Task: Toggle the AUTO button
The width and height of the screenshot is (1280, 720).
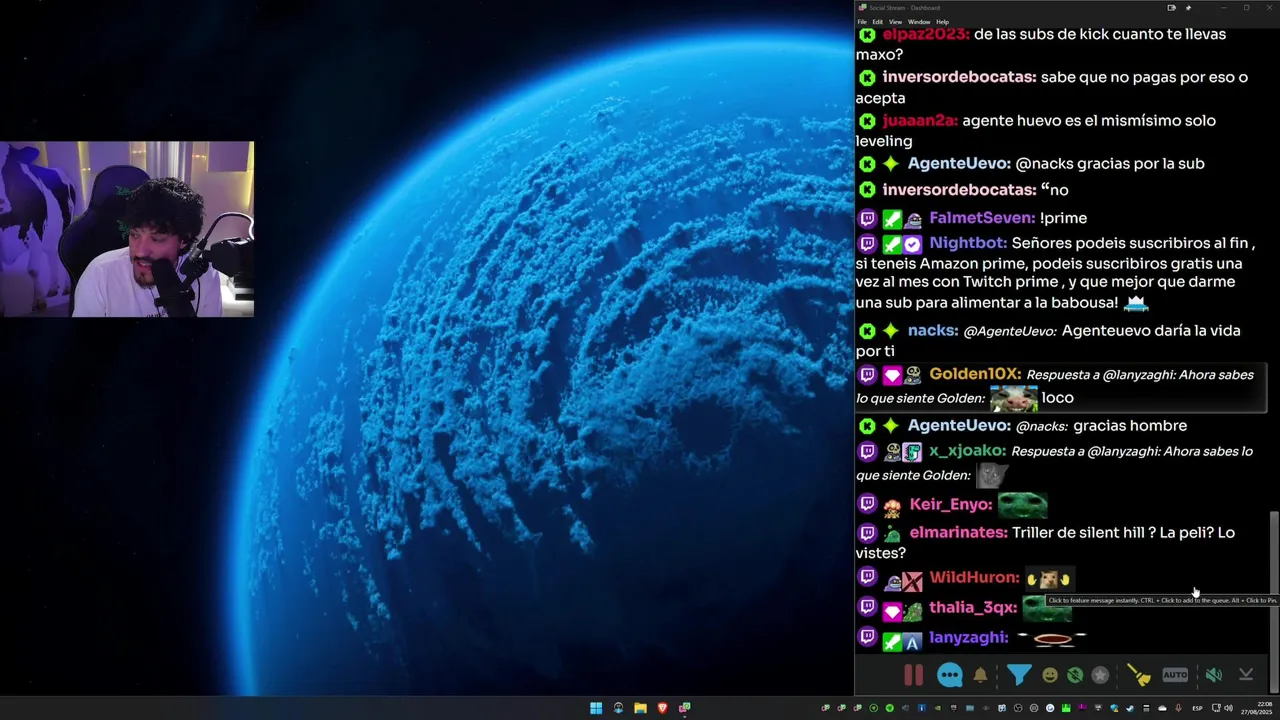Action: point(1175,675)
